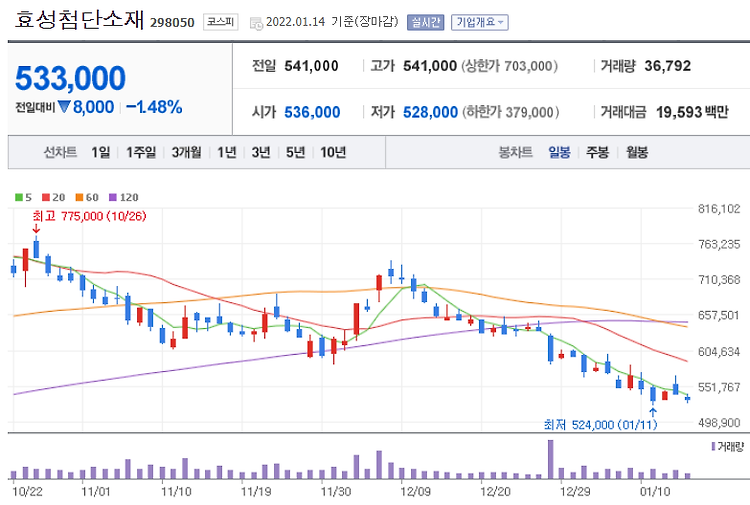Click the 11/30 date axis label
Image resolution: width=750 pixels, height=505 pixels.
pos(335,491)
